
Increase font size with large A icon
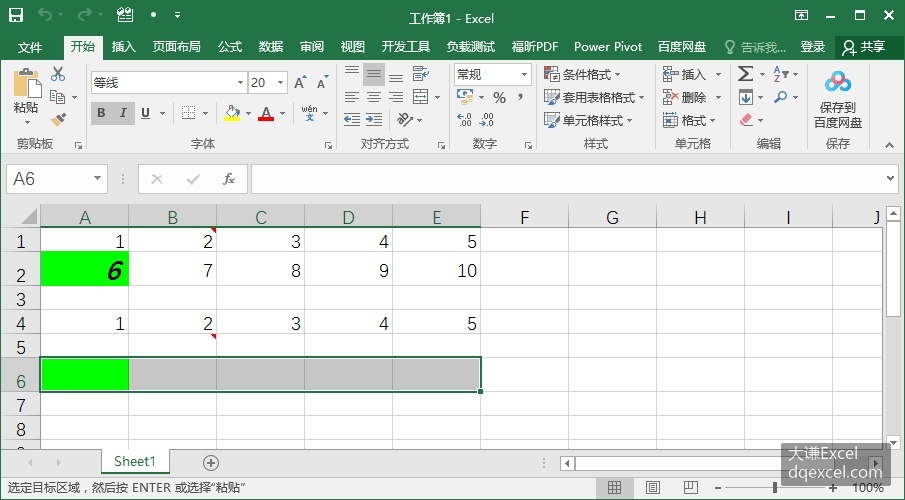click(x=300, y=83)
